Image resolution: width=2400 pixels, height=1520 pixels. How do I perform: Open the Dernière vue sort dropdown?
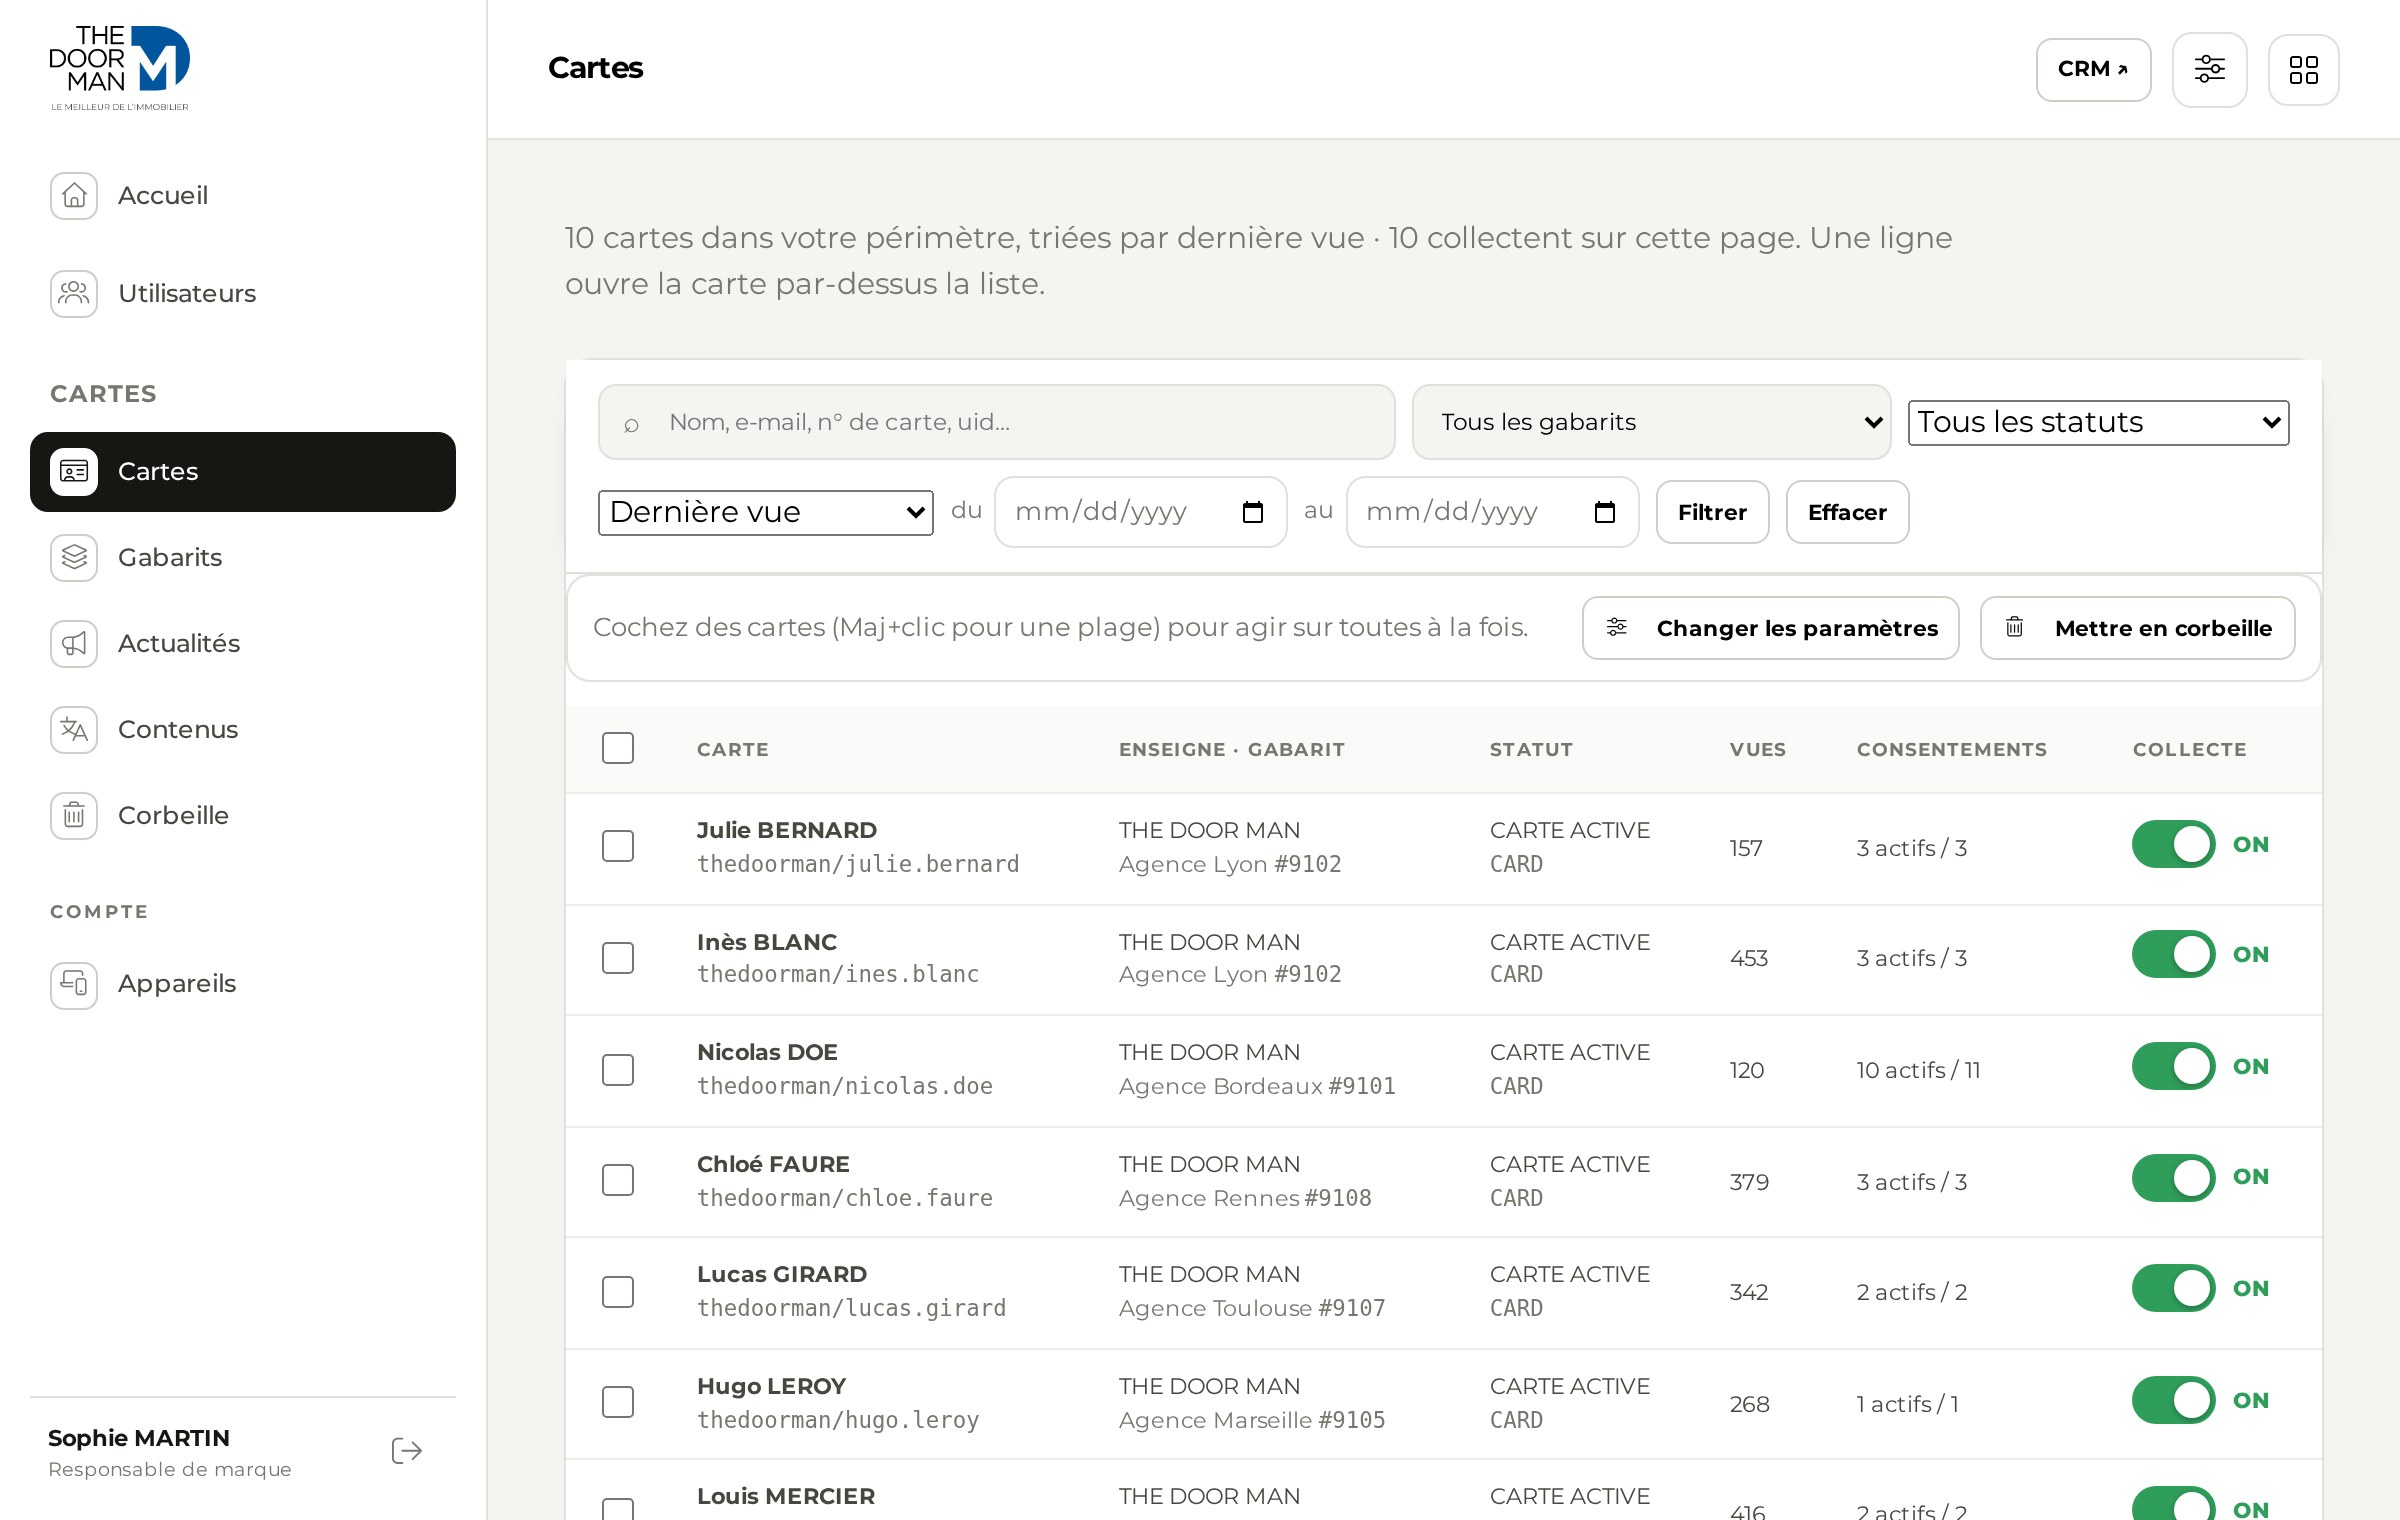coord(765,512)
